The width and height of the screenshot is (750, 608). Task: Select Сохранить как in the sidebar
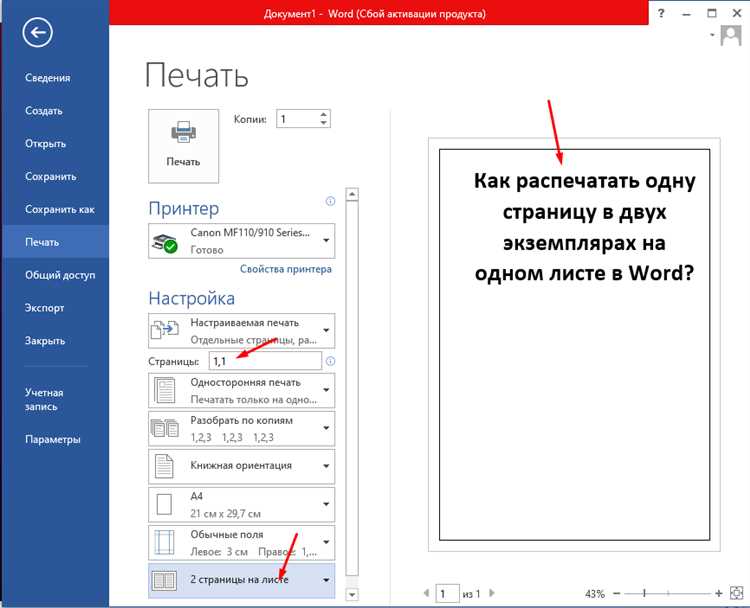(x=60, y=210)
